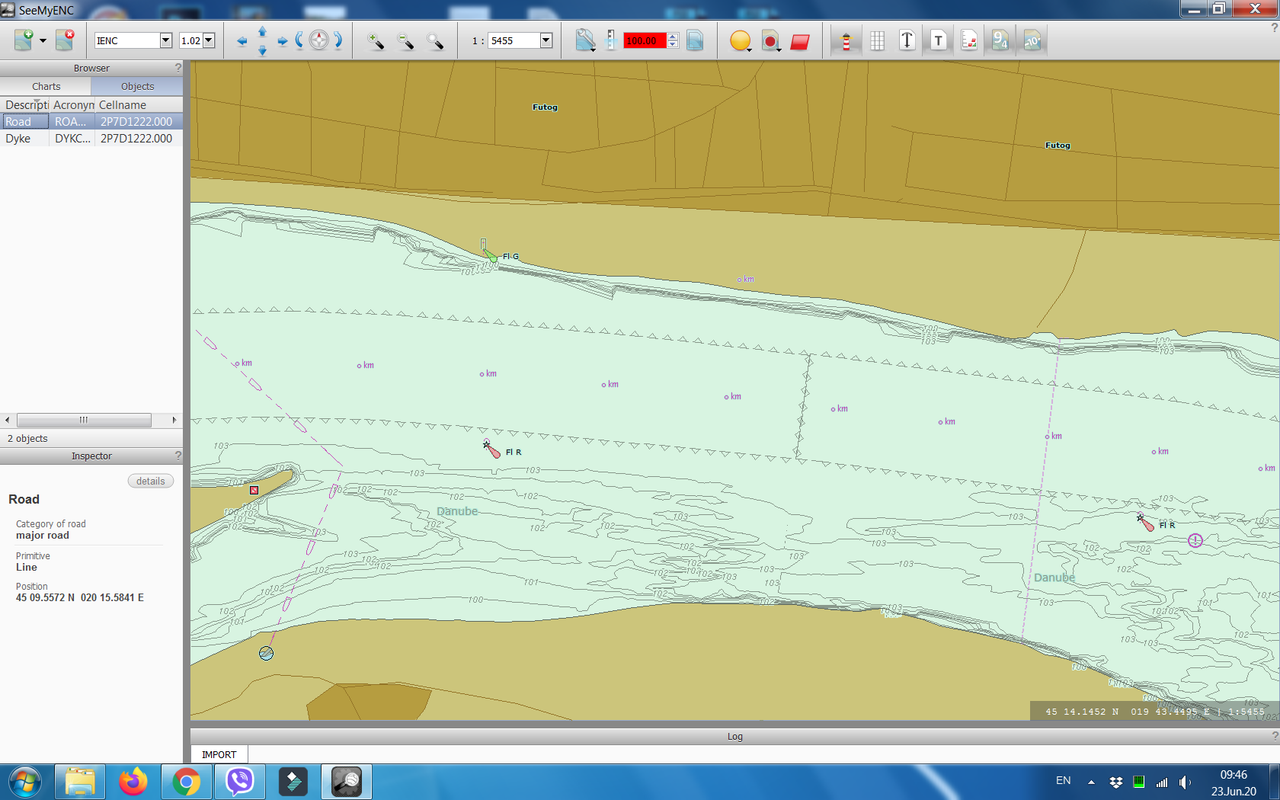This screenshot has height=800, width=1280.
Task: Click the purple circle mark near right buoy
Action: [x=1195, y=540]
